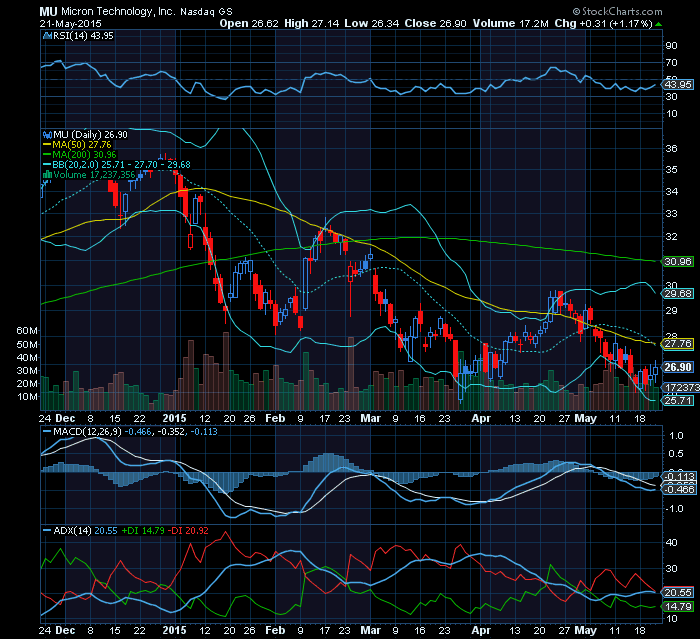Screen dimensions: 700x639
Task: Click the High 27.14 value
Action: click(312, 24)
